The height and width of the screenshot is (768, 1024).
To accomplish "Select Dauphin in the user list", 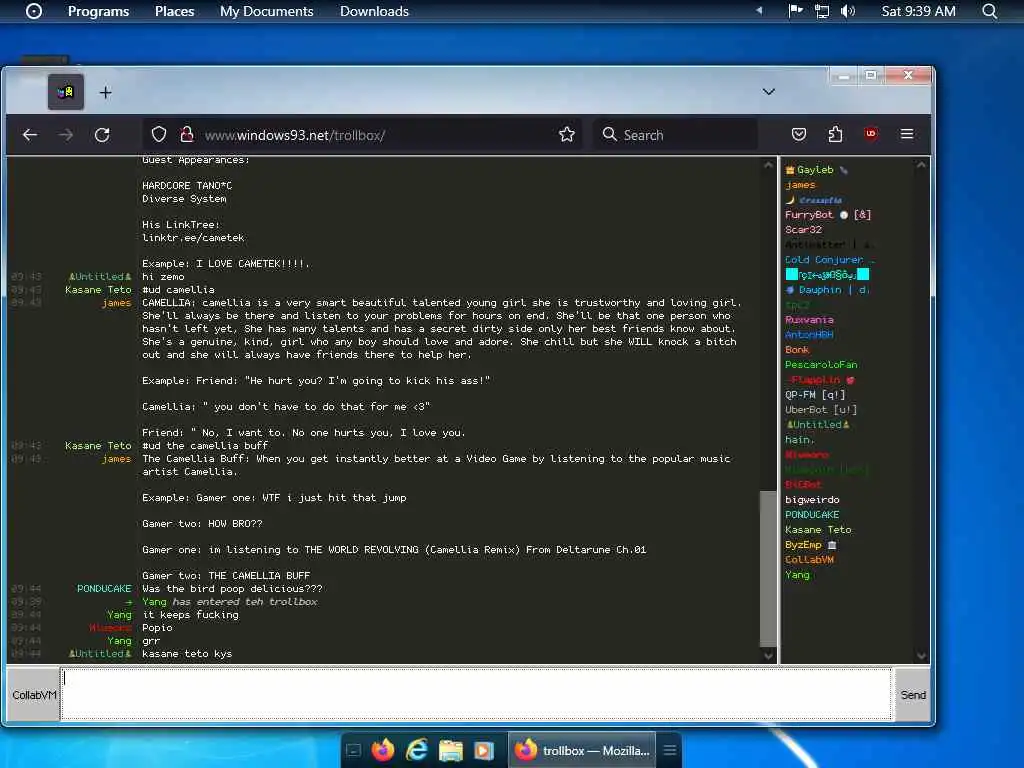I will point(828,290).
